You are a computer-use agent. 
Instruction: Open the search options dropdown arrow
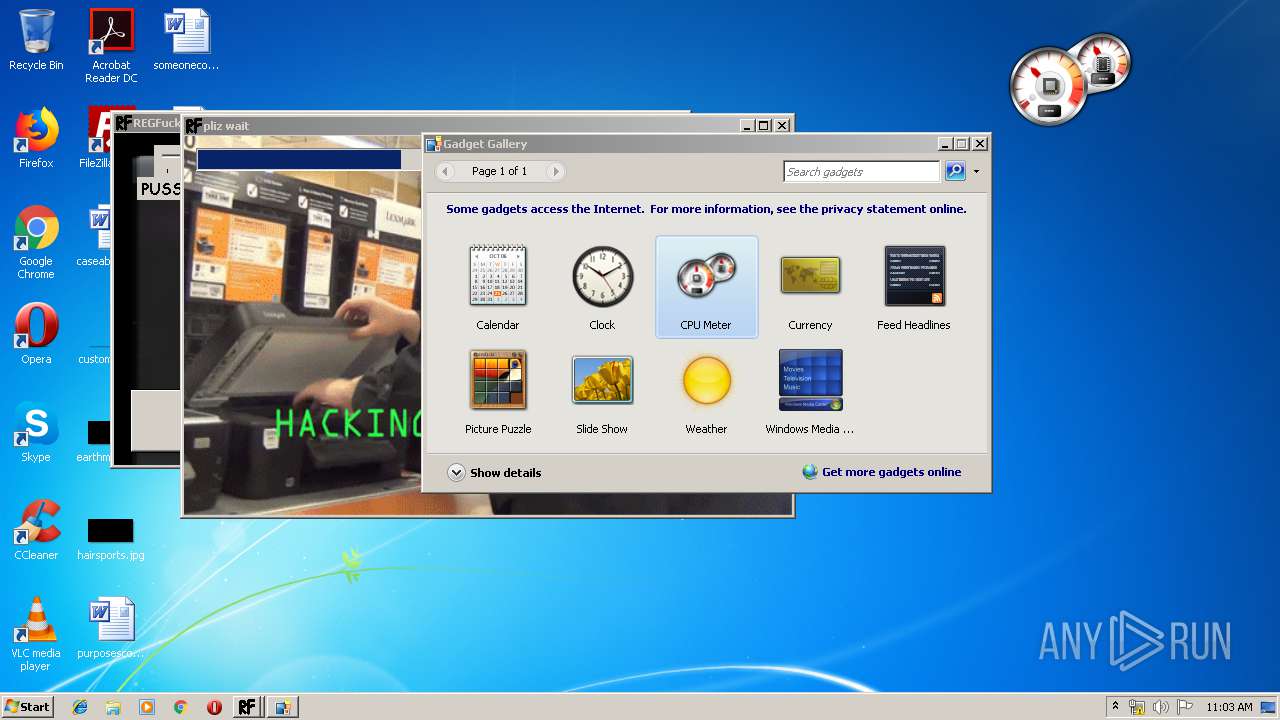[x=976, y=171]
